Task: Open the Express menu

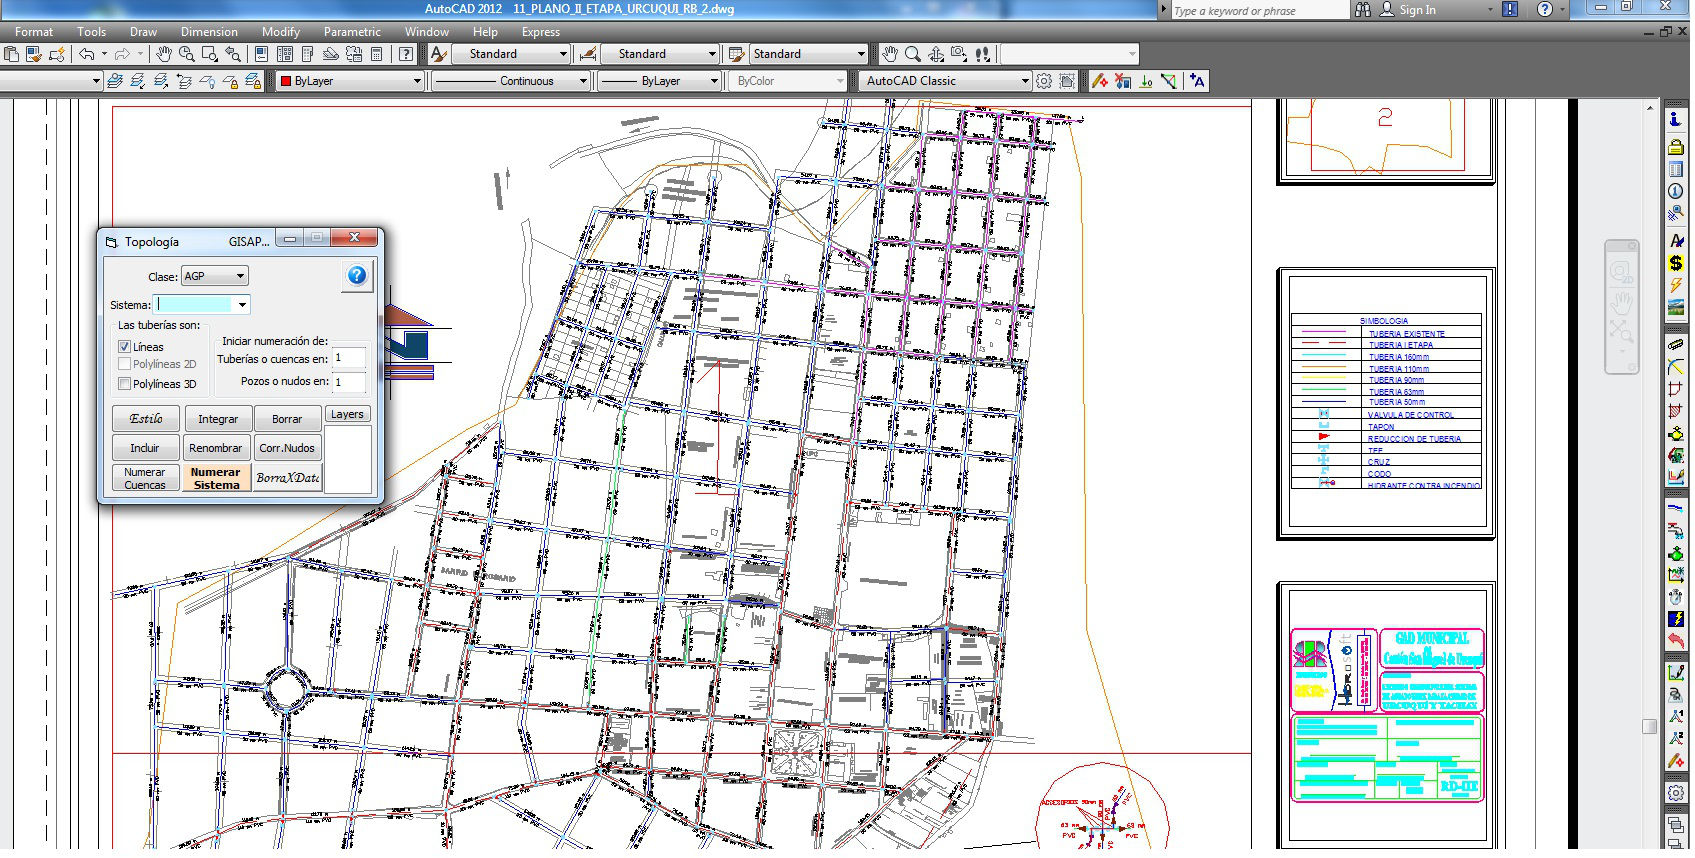Action: (x=540, y=32)
